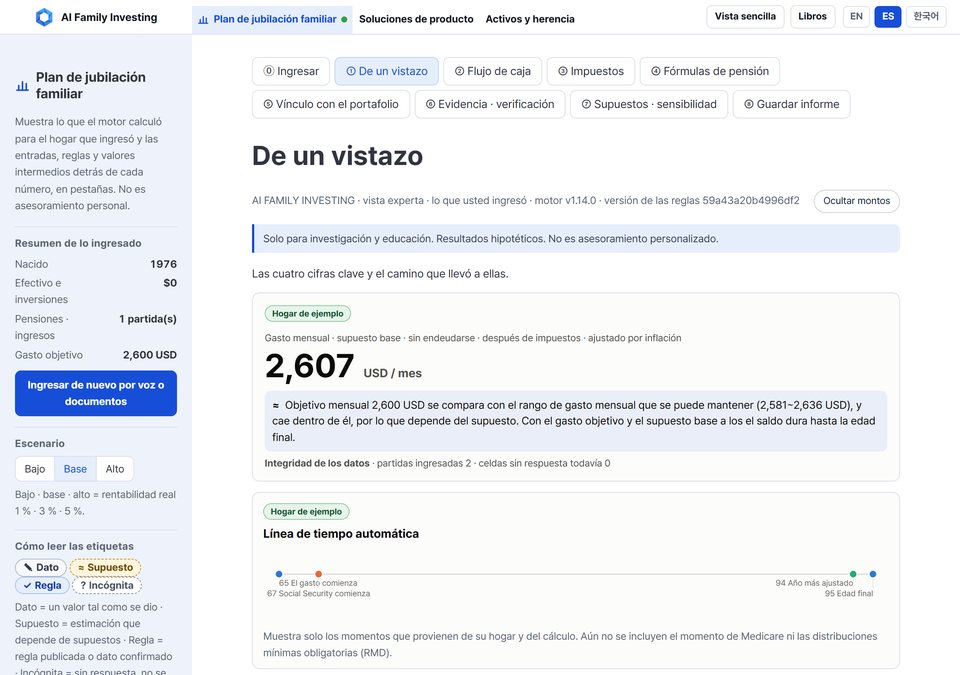Open the Guardar informe tab
Viewport: 960px width, 675px height.
tap(792, 104)
